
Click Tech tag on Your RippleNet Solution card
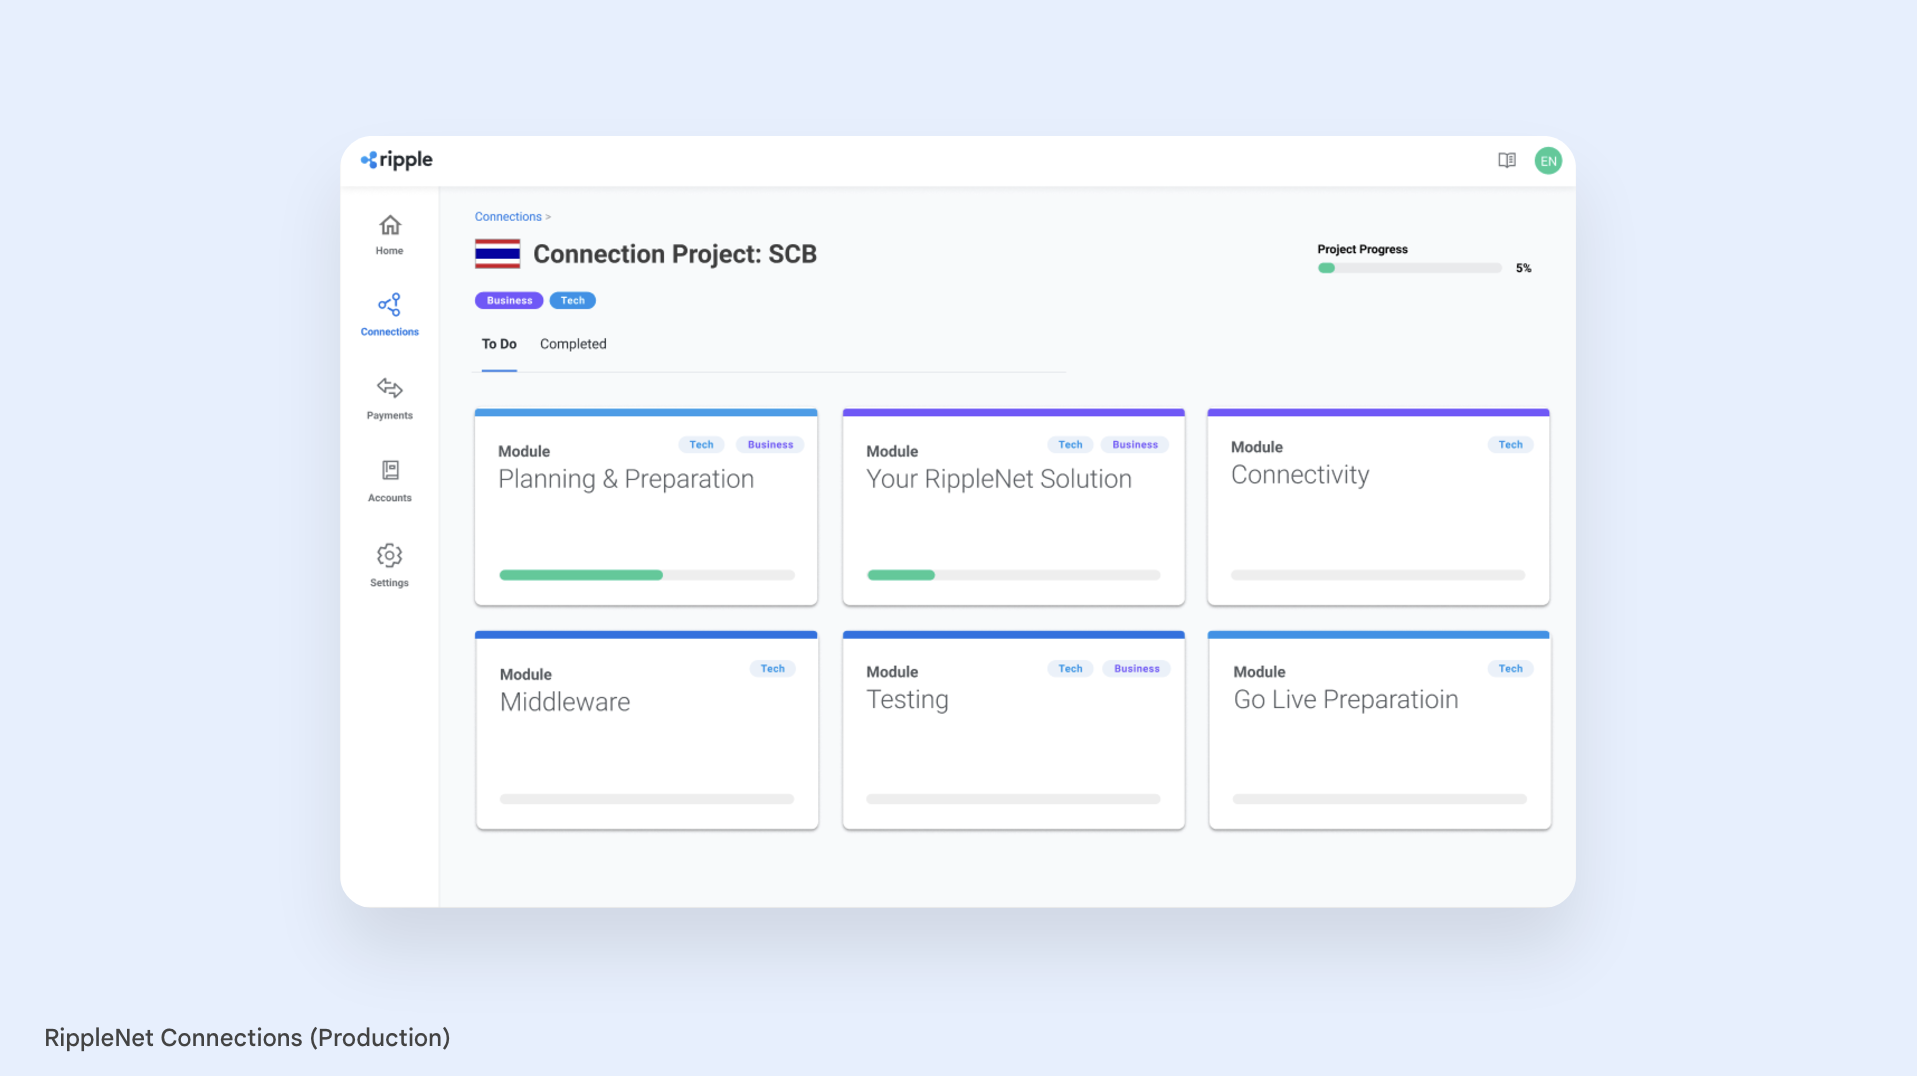(x=1070, y=445)
